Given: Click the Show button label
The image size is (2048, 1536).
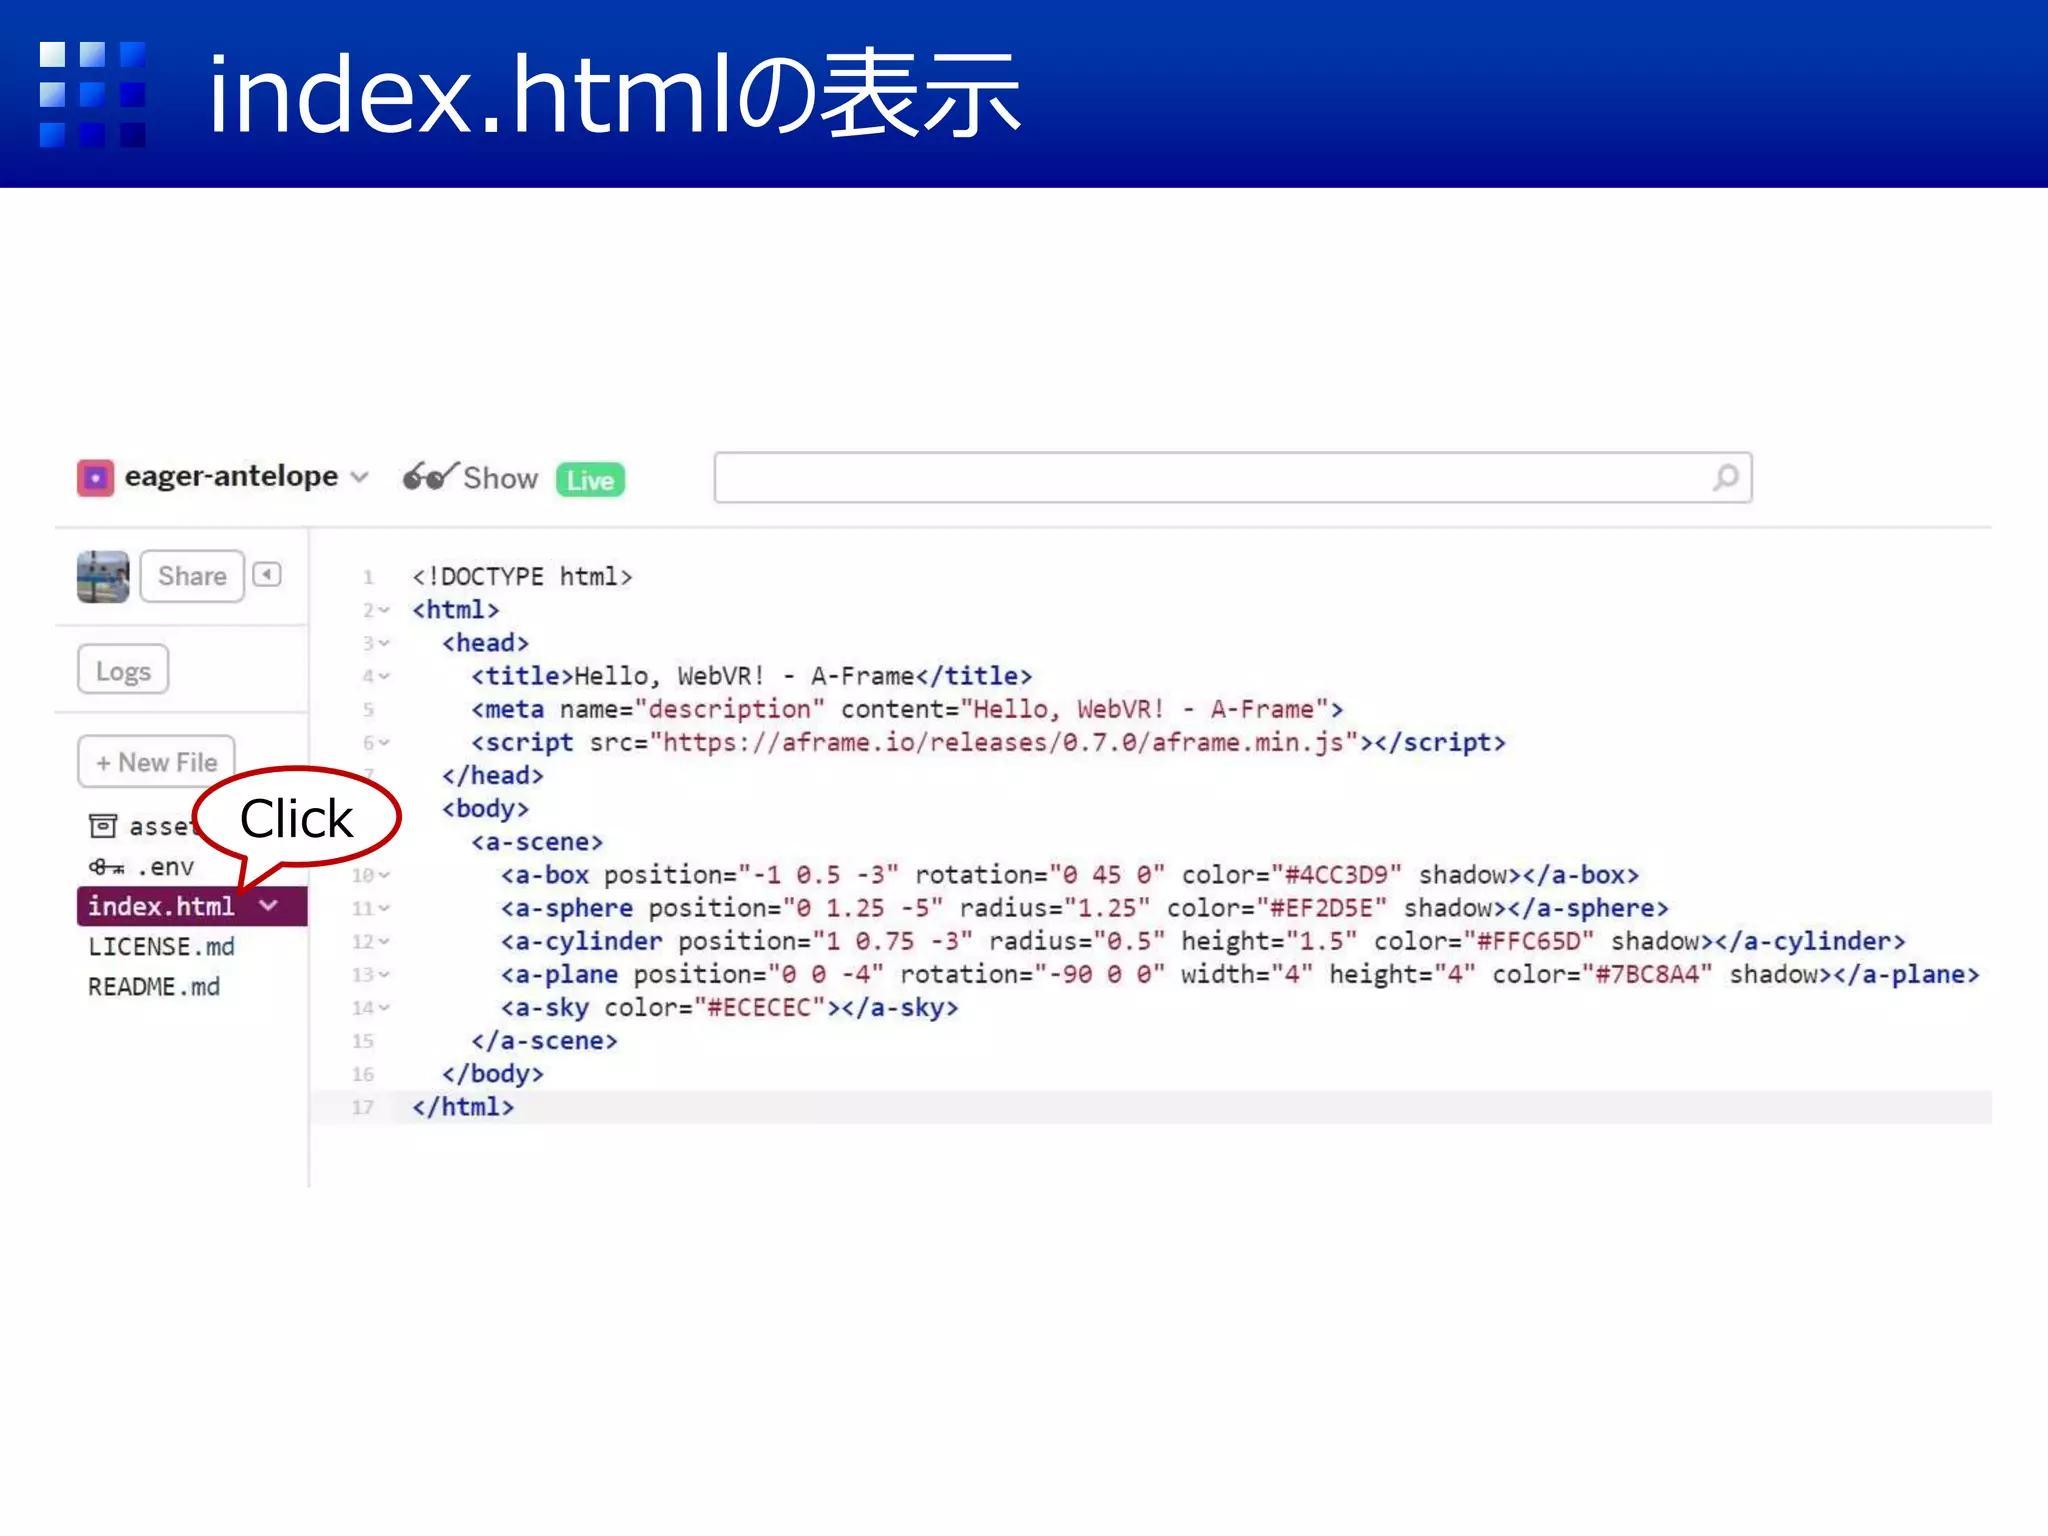Looking at the screenshot, I should tap(500, 478).
